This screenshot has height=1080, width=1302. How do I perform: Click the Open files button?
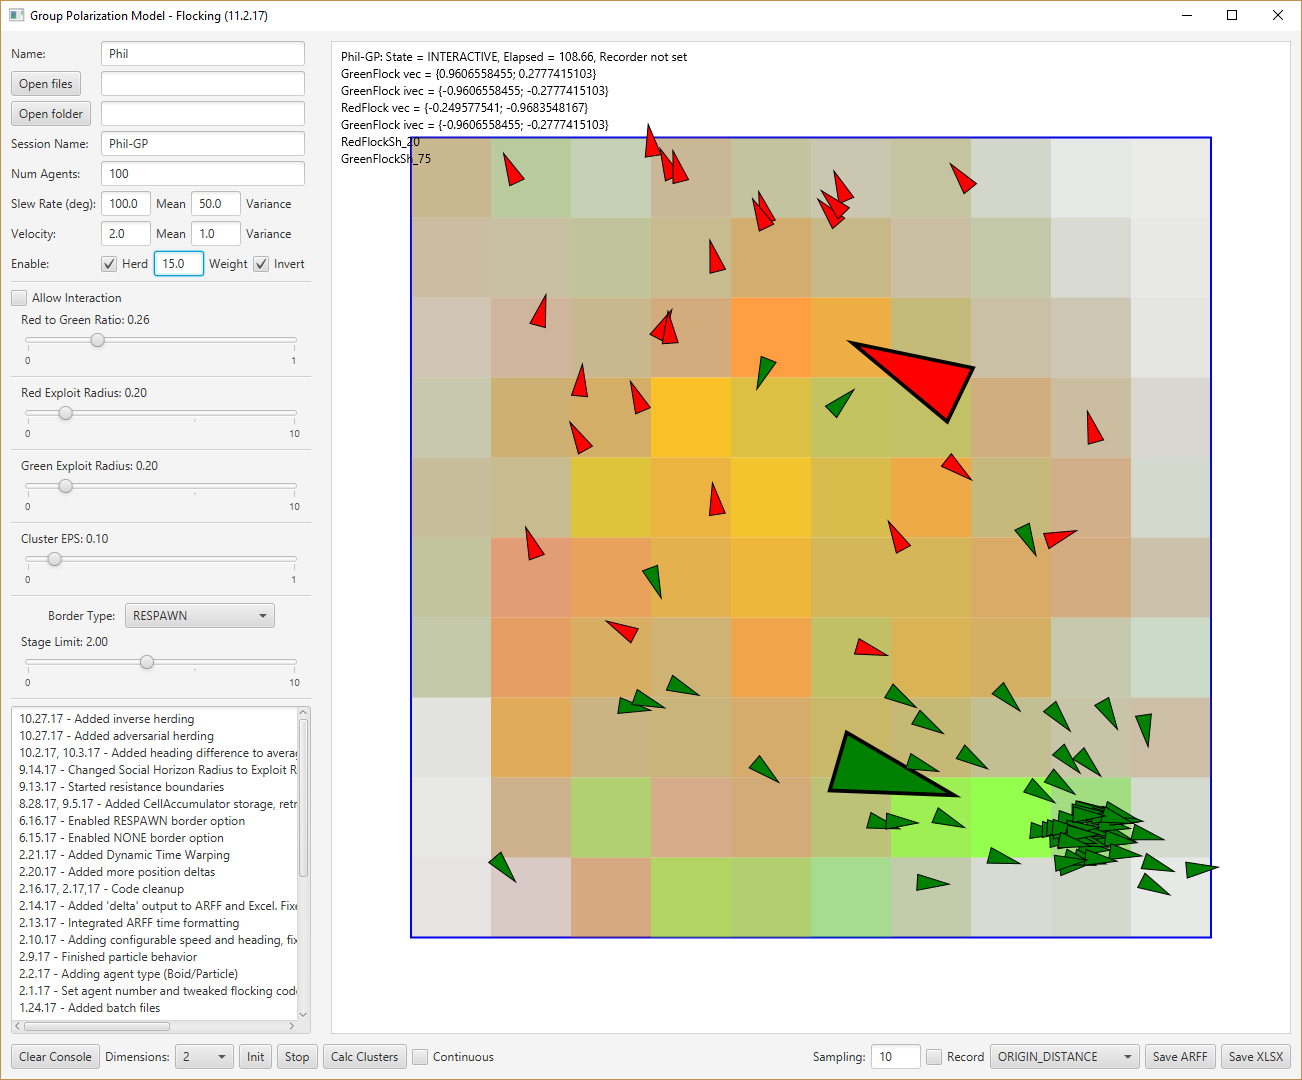[x=46, y=84]
